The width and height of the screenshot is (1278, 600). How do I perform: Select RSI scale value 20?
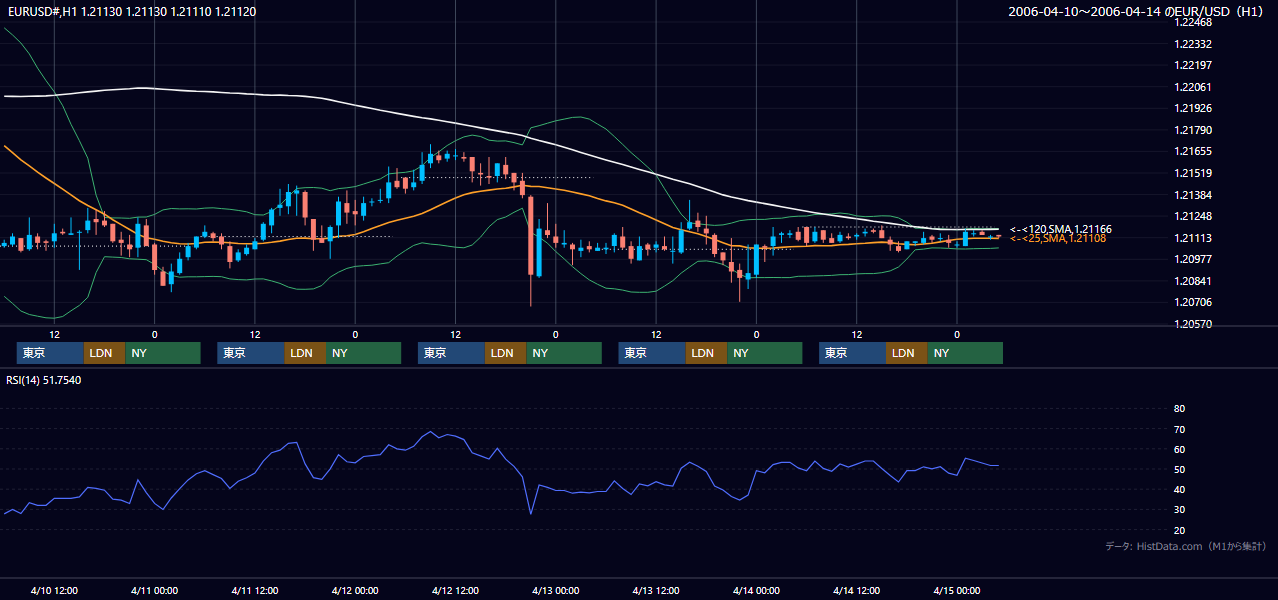point(1179,530)
